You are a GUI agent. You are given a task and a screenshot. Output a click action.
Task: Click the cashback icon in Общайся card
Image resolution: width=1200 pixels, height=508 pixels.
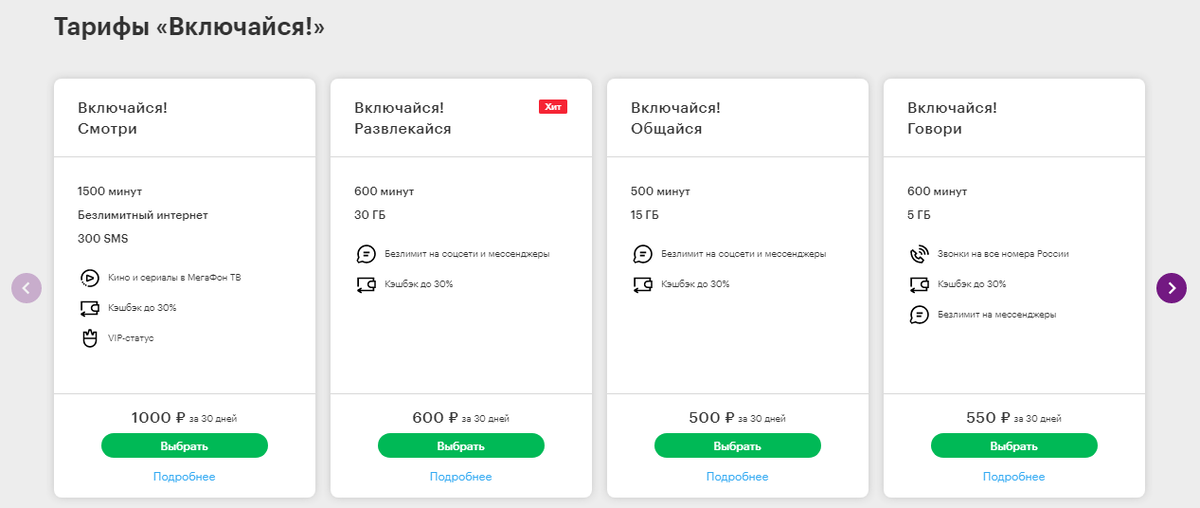click(643, 284)
